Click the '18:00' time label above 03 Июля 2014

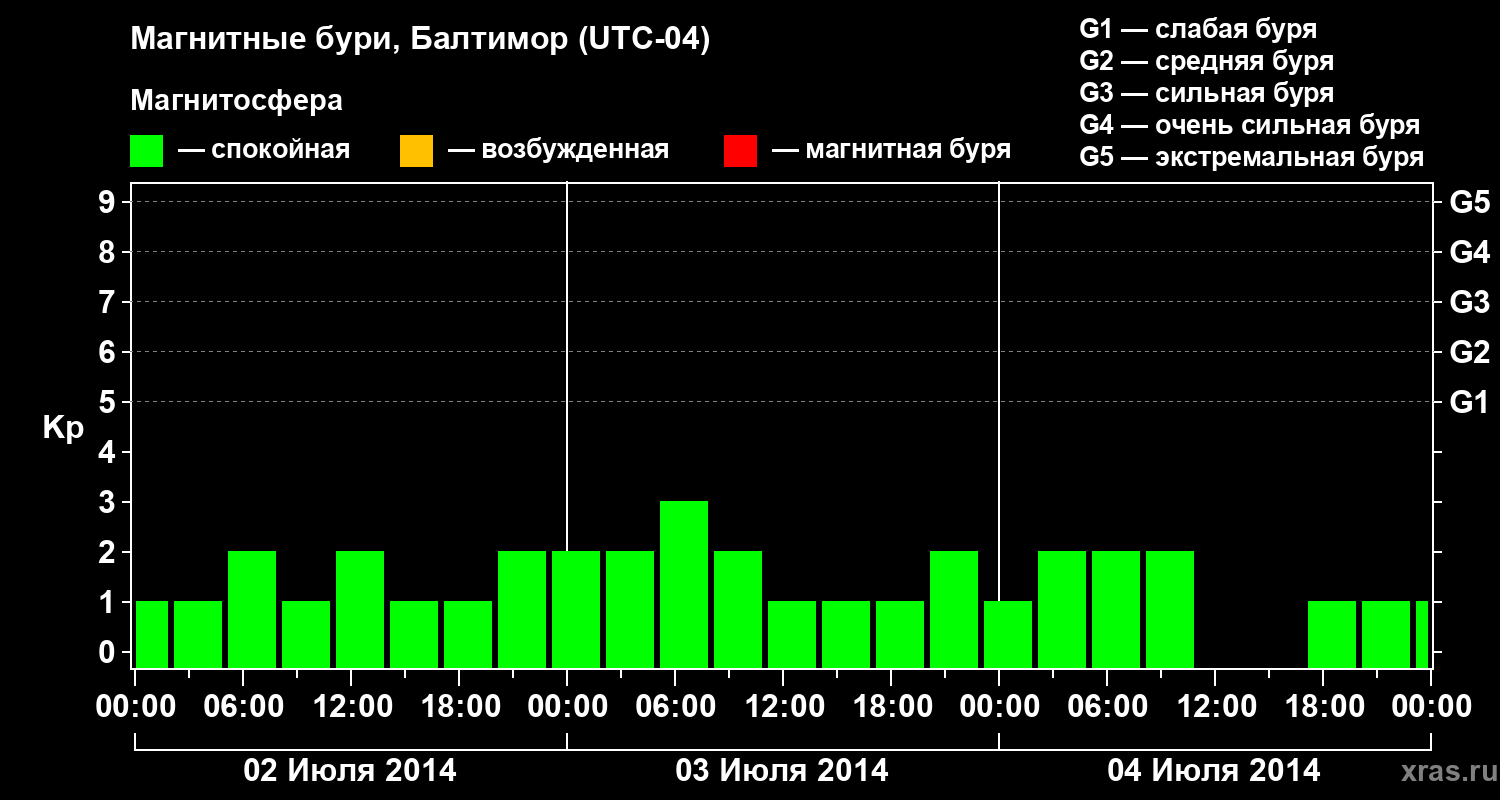(891, 707)
